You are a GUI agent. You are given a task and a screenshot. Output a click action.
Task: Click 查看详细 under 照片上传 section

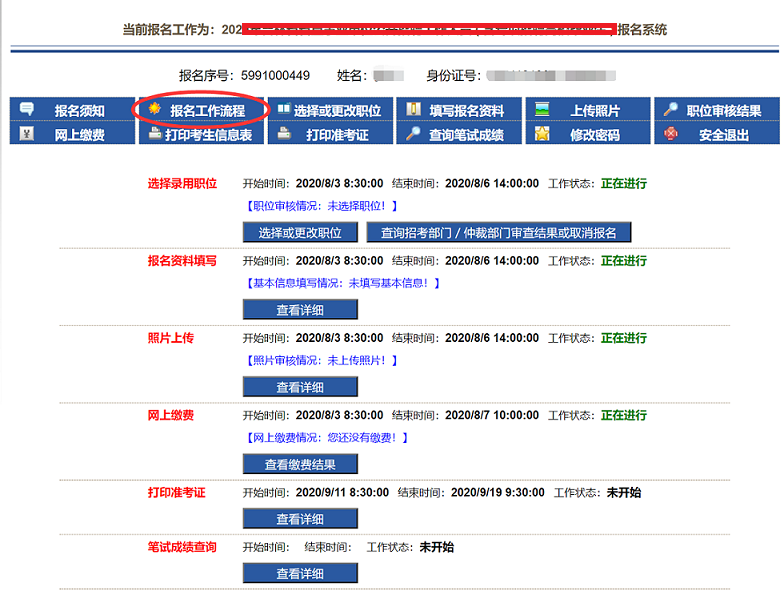(300, 387)
